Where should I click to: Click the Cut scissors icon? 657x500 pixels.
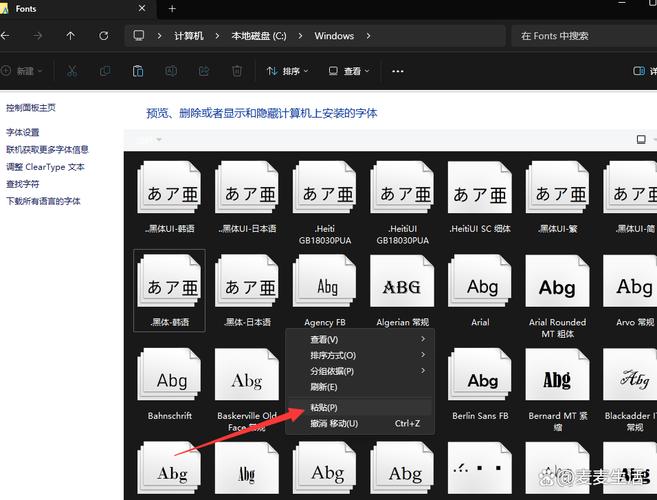pyautogui.click(x=73, y=72)
